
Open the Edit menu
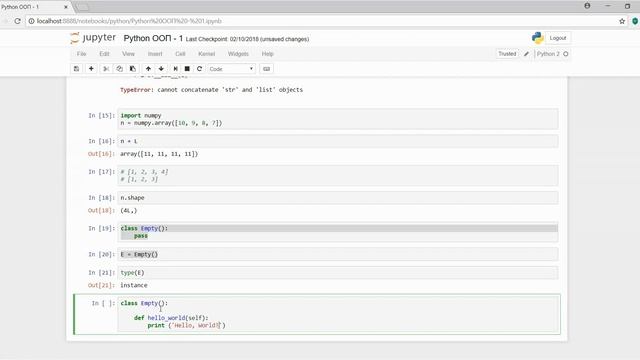(x=104, y=54)
